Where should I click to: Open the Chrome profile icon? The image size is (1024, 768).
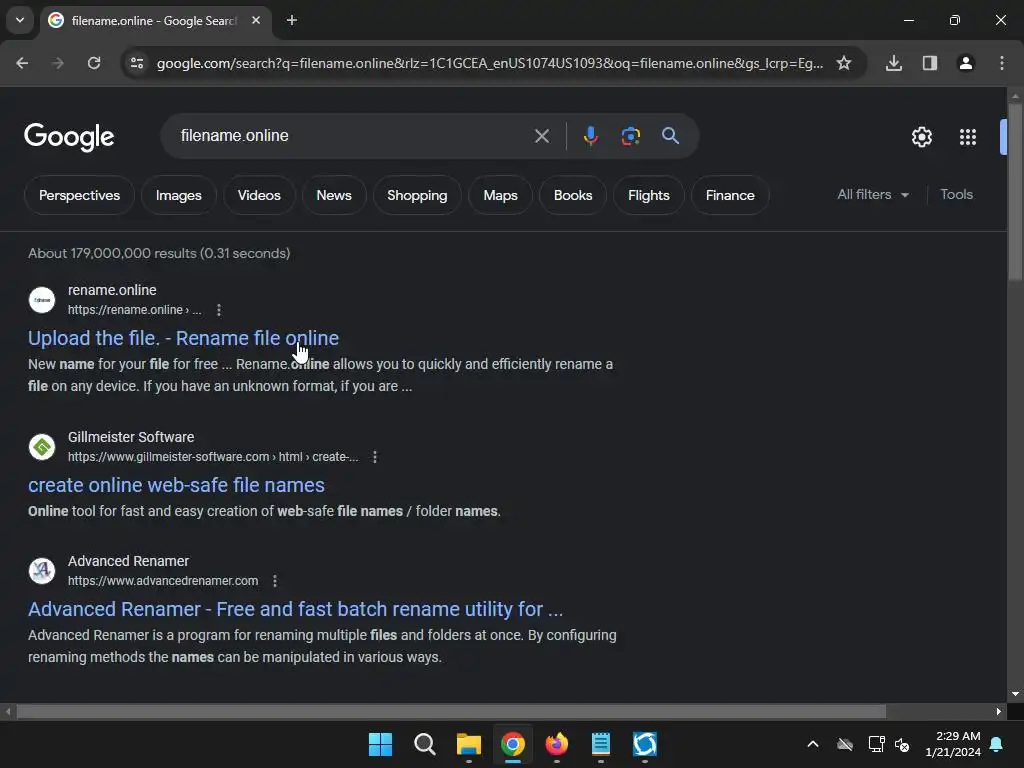[x=966, y=63]
